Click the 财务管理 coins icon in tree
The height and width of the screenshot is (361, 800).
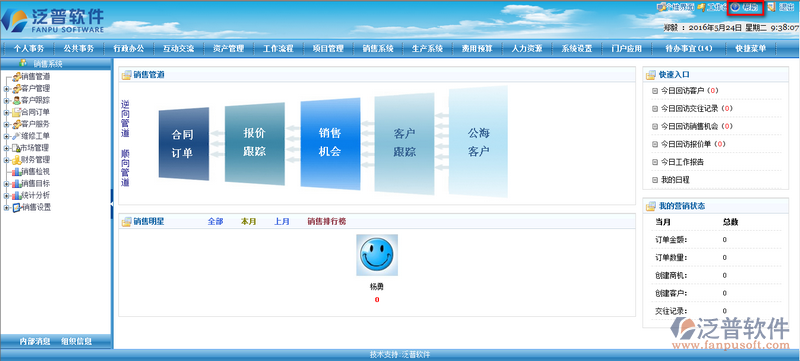(16, 160)
